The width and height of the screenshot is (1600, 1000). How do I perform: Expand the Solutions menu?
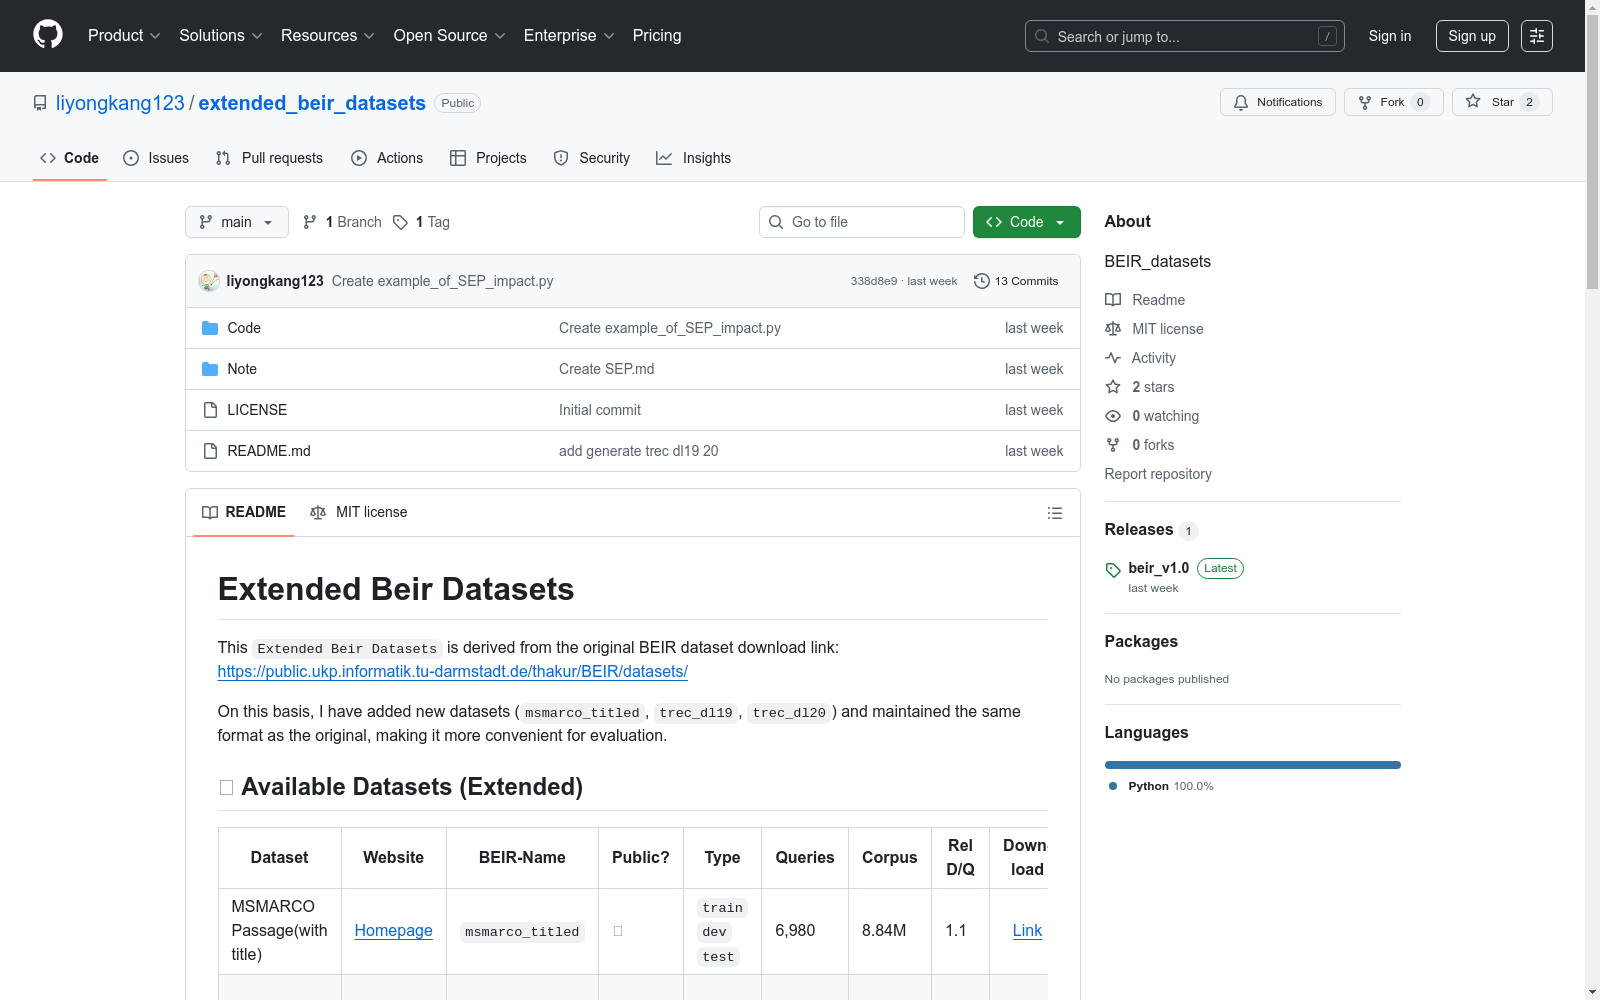pos(221,36)
